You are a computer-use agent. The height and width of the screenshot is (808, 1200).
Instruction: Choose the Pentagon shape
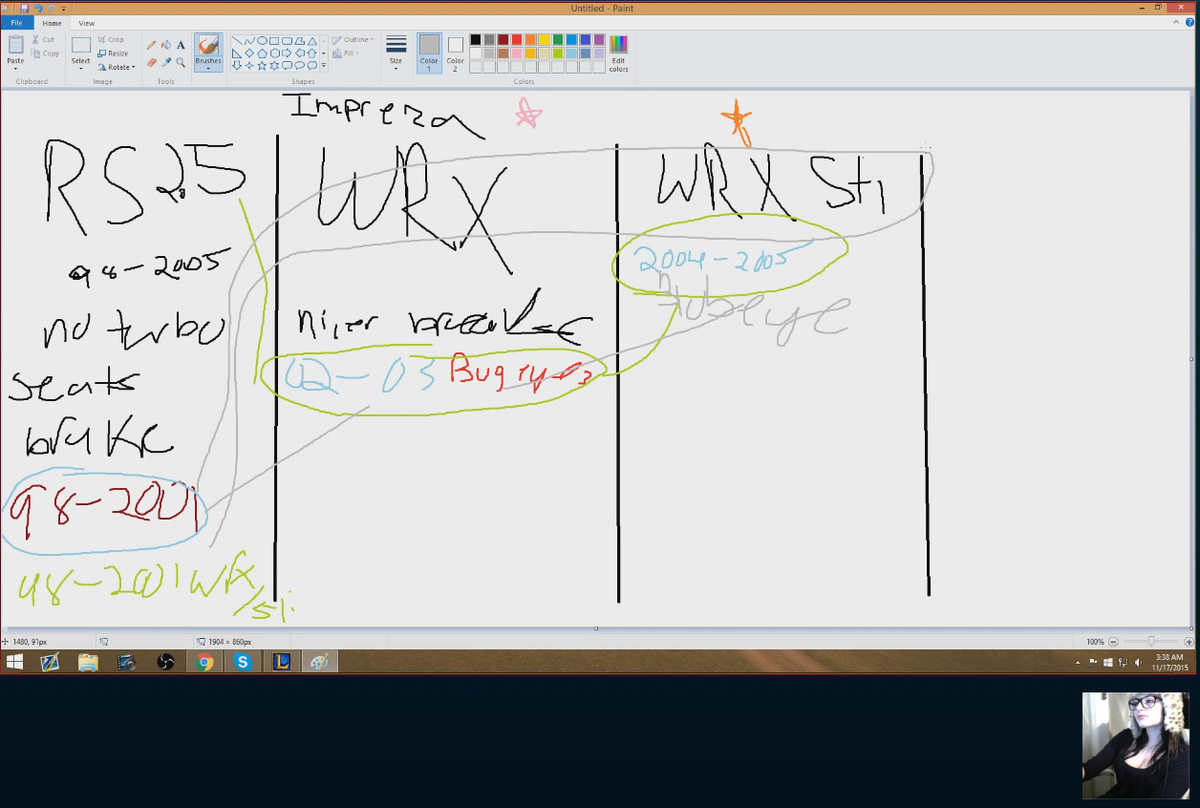pos(262,52)
